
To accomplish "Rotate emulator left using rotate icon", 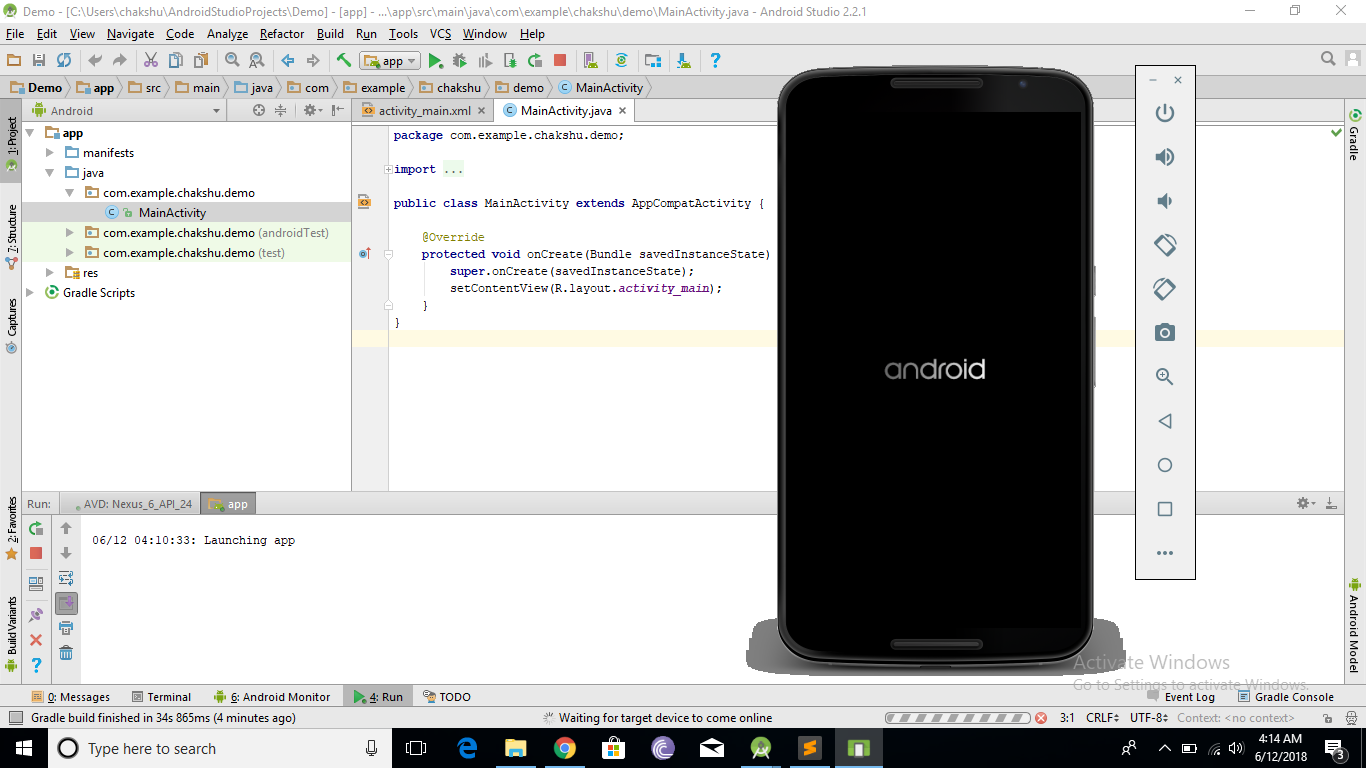I will point(1164,245).
